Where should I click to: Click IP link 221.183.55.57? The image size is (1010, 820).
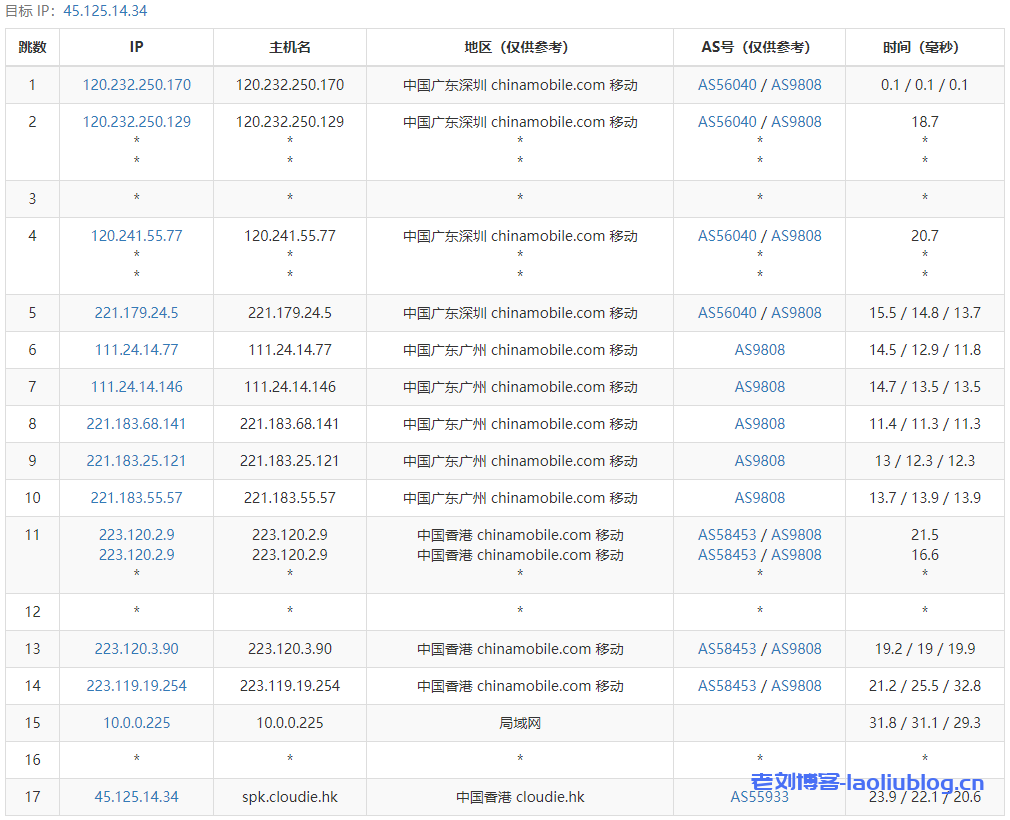[136, 498]
